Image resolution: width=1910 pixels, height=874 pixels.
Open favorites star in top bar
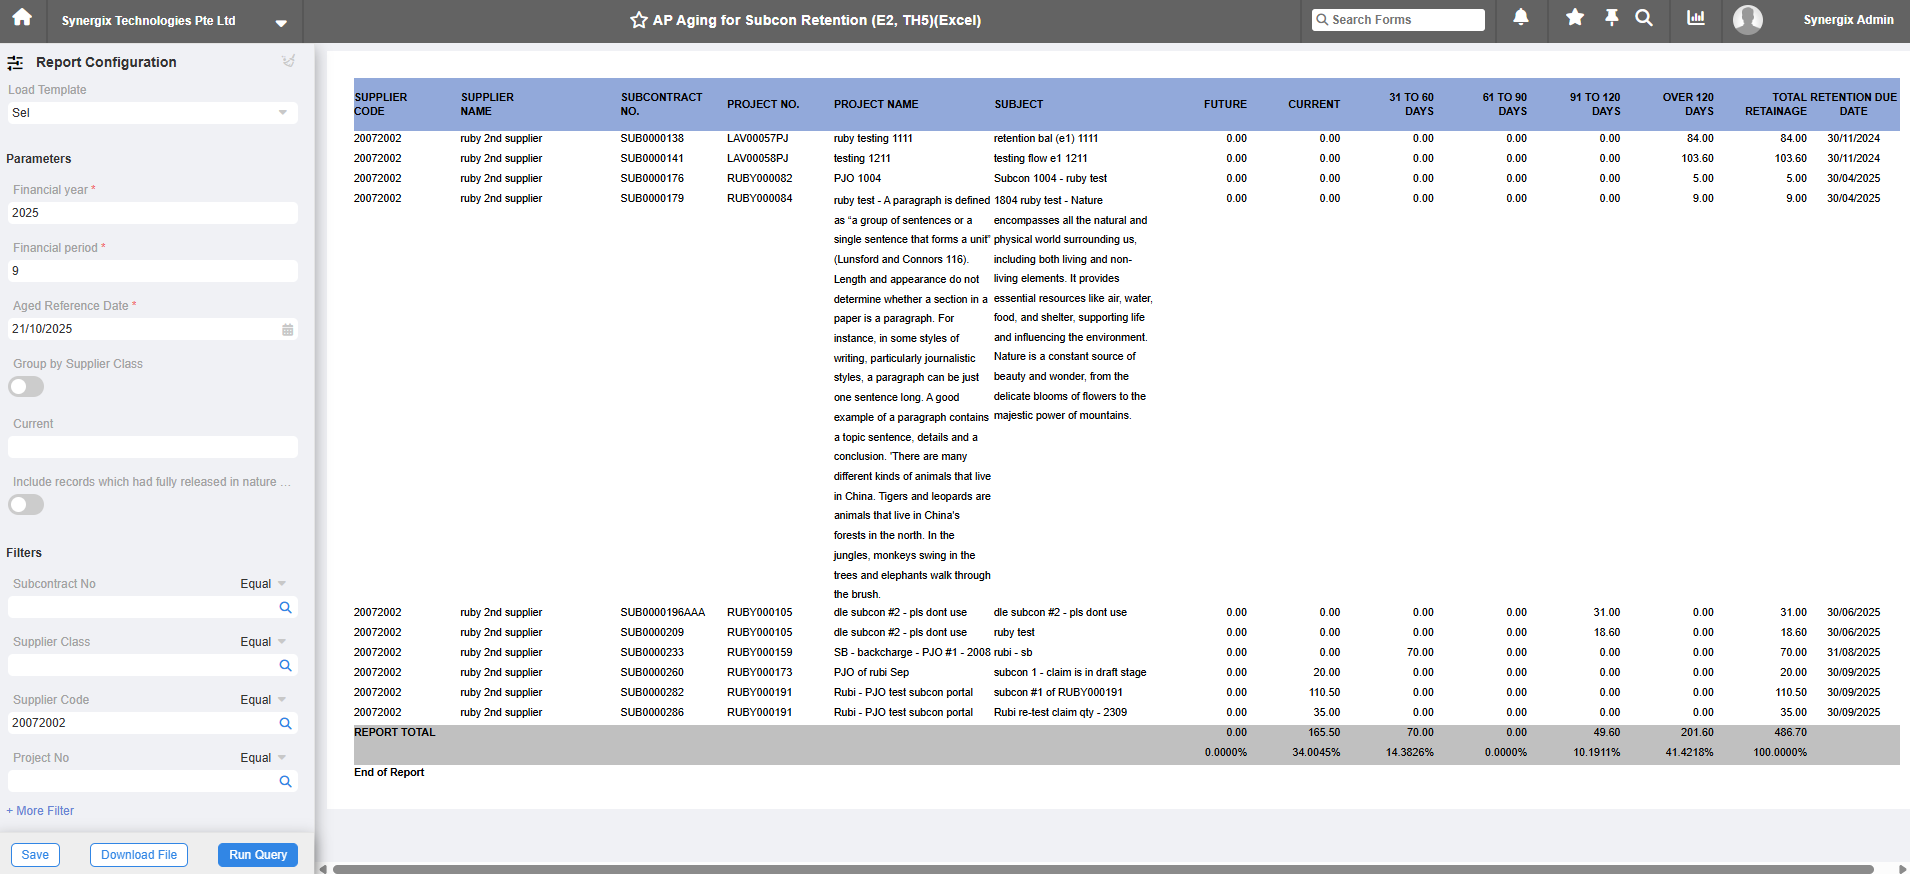point(1575,17)
